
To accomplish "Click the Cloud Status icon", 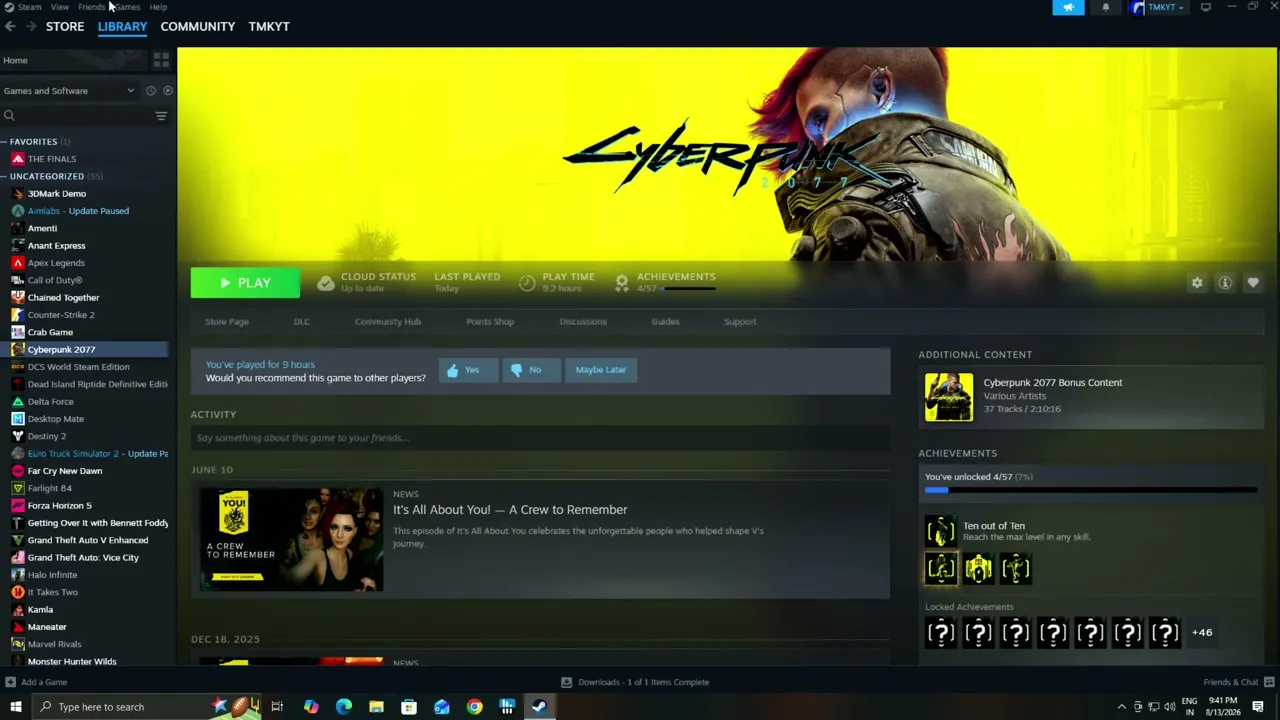I will pyautogui.click(x=326, y=283).
